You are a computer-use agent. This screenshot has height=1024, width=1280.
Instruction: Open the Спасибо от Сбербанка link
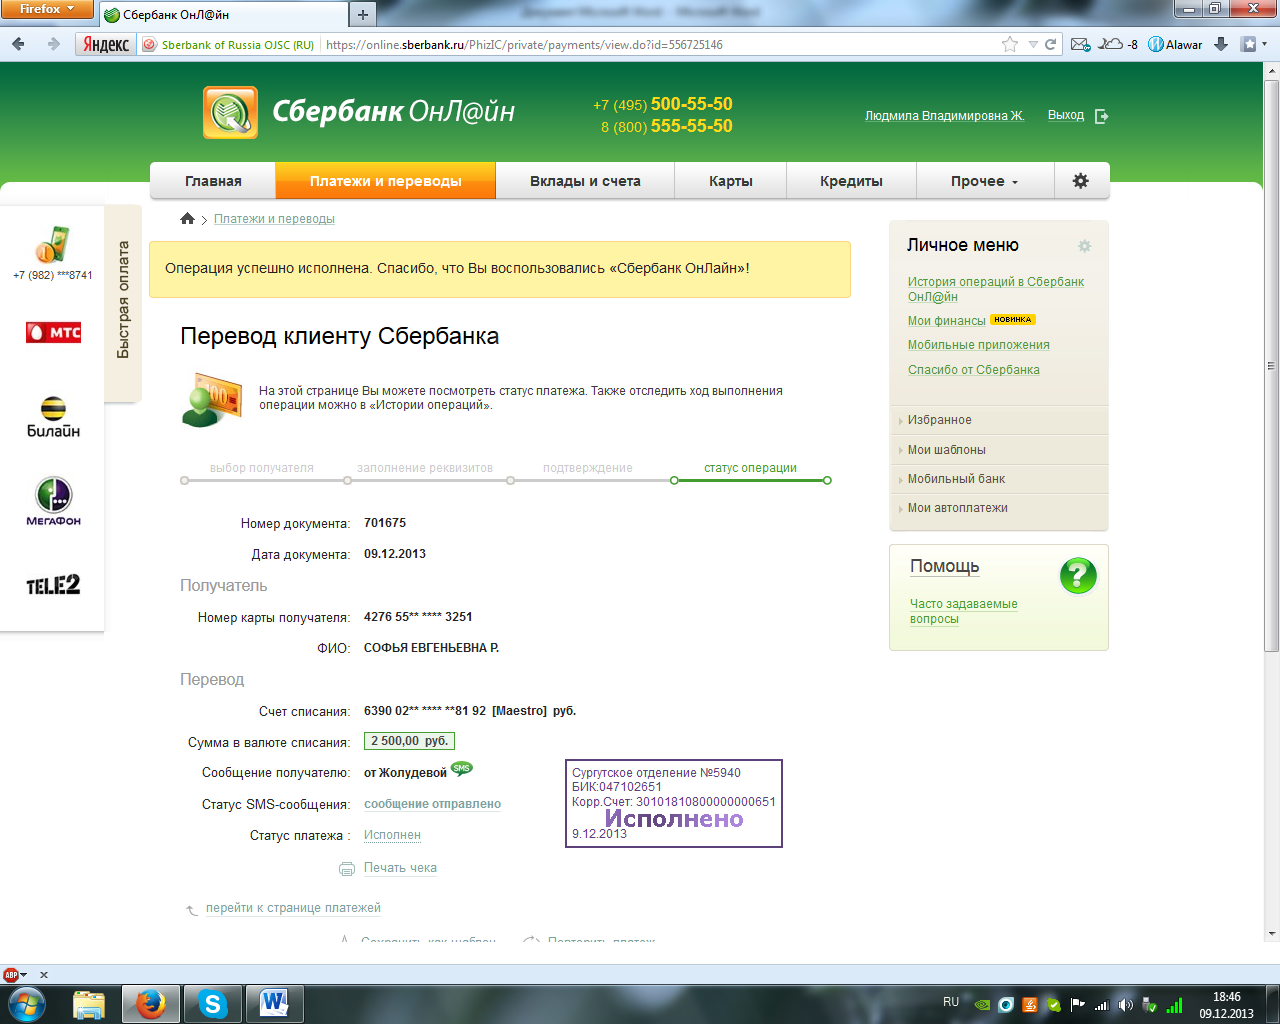point(974,370)
